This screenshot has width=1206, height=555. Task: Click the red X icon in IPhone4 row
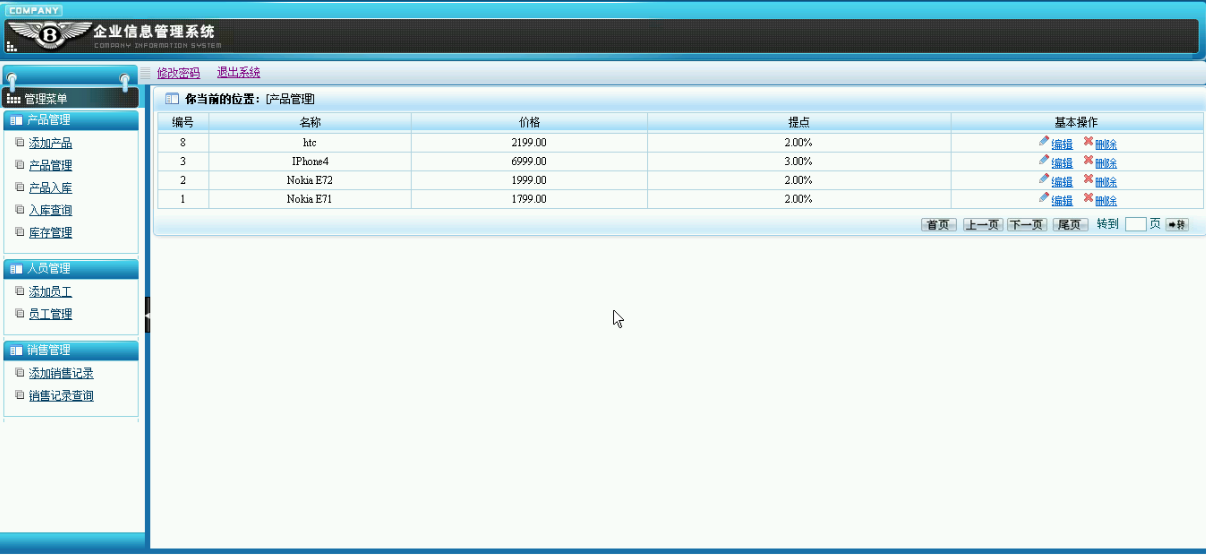click(x=1088, y=160)
